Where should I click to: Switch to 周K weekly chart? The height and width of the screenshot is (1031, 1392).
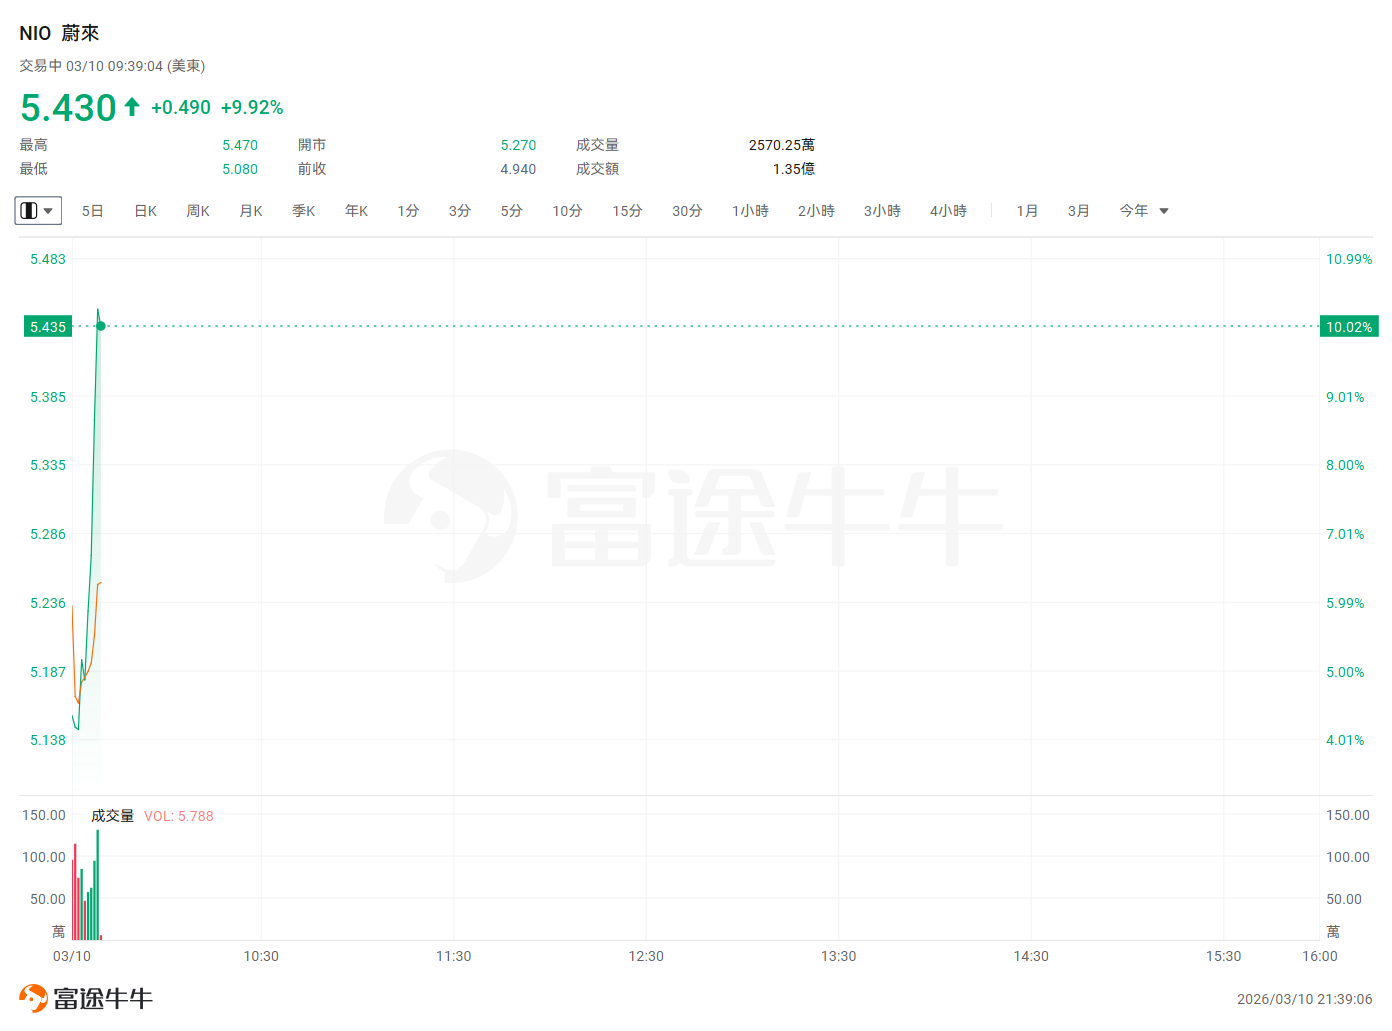(198, 211)
